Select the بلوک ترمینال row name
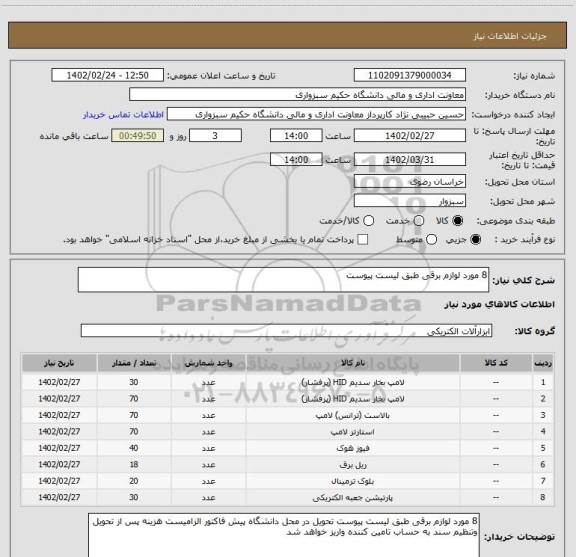The width and height of the screenshot is (576, 557). pos(353,481)
